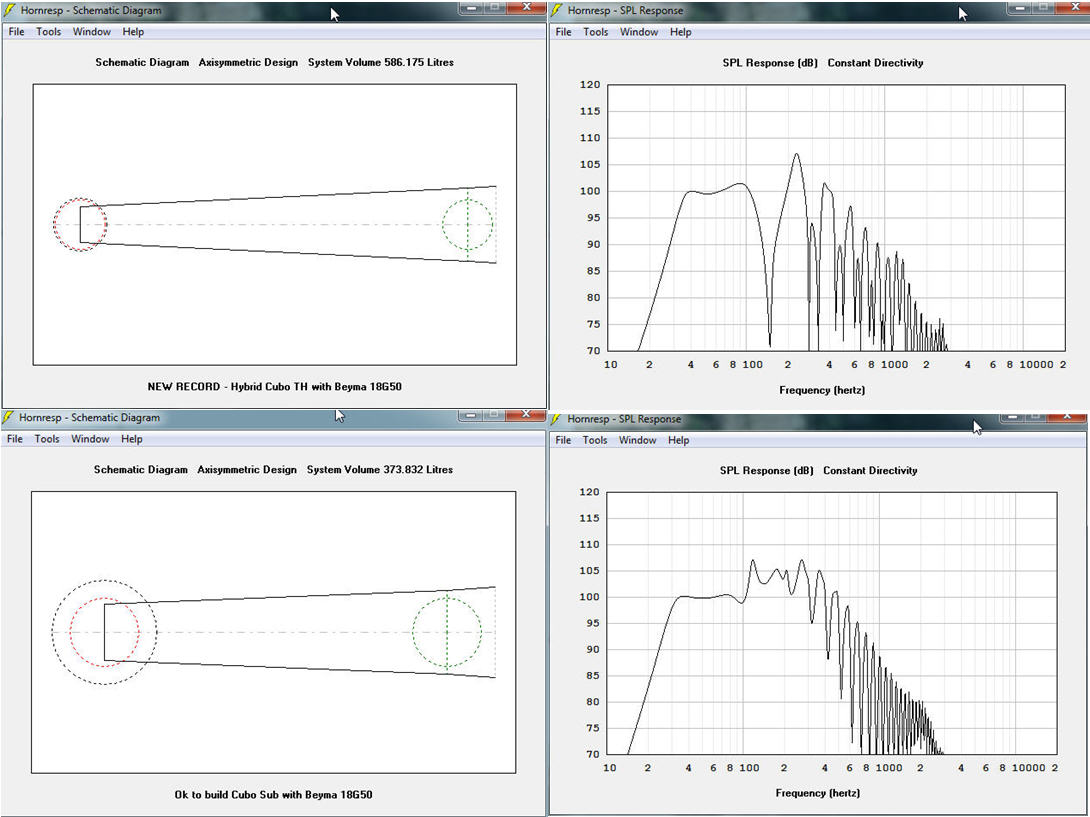This screenshot has width=1090, height=817.
Task: Click Hornresp lightning icon in lower SPL Response title bar
Action: [x=557, y=419]
